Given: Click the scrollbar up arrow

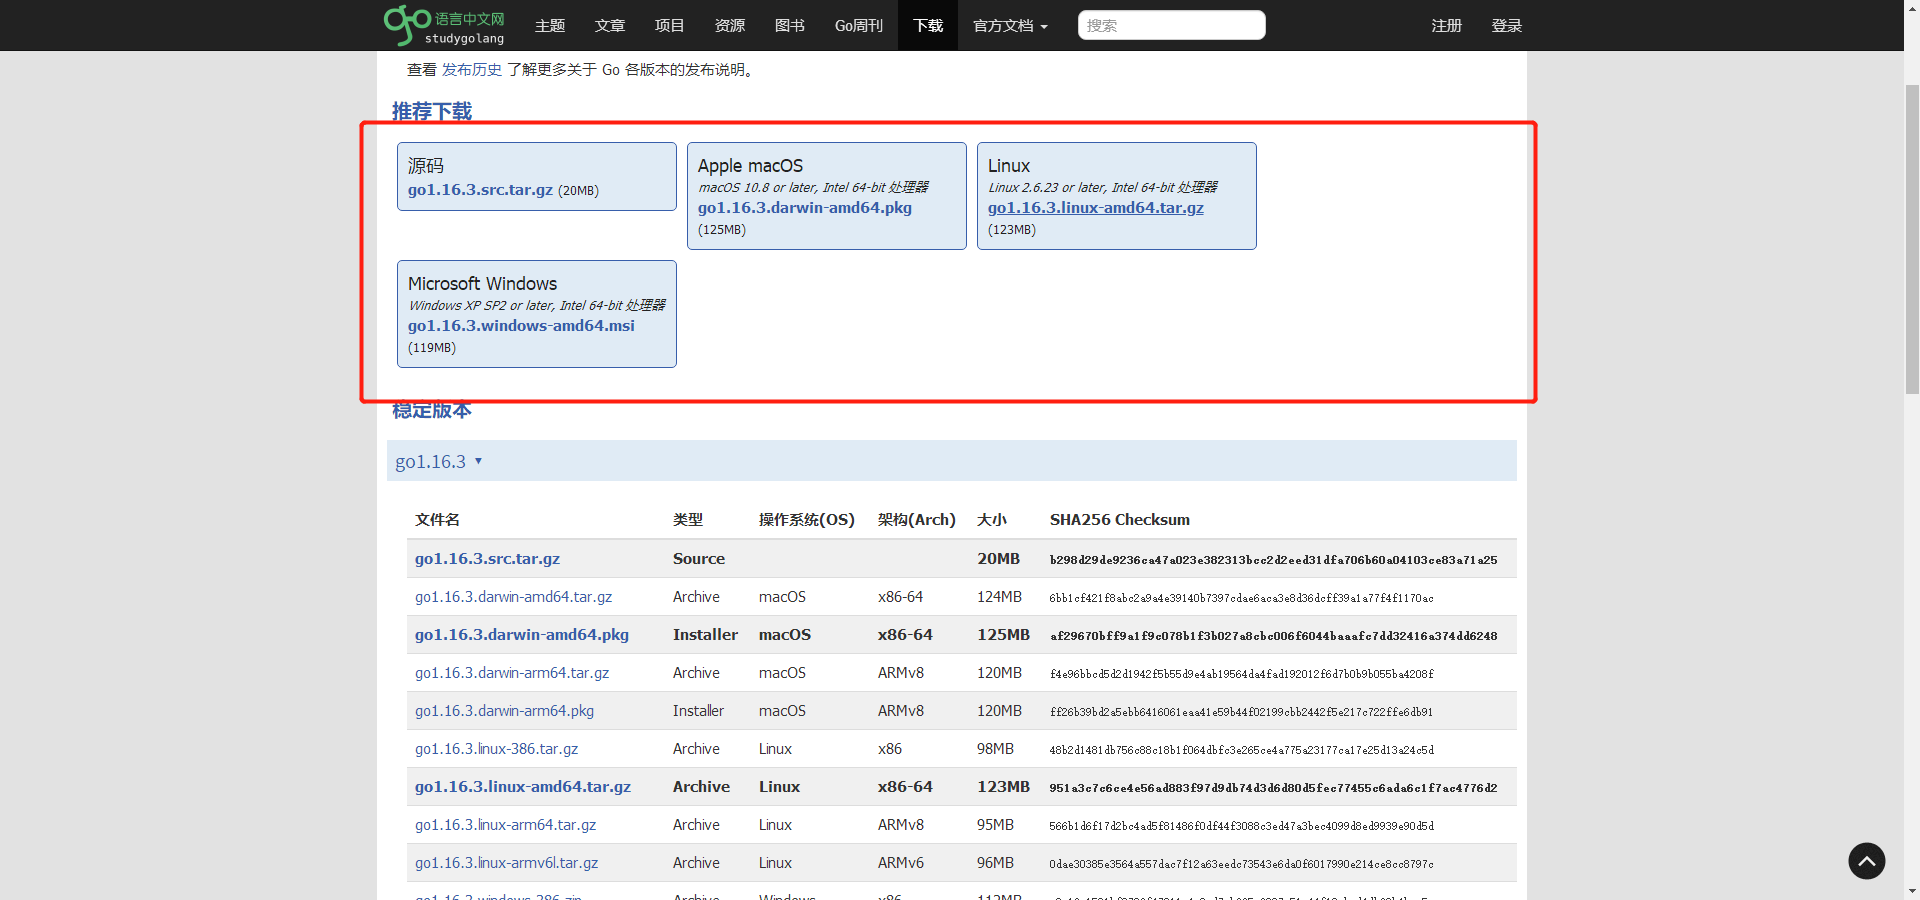Looking at the screenshot, I should [x=1911, y=8].
